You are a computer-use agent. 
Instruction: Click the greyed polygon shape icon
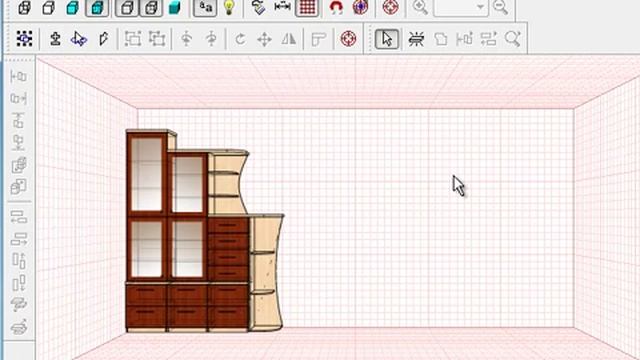pos(441,39)
